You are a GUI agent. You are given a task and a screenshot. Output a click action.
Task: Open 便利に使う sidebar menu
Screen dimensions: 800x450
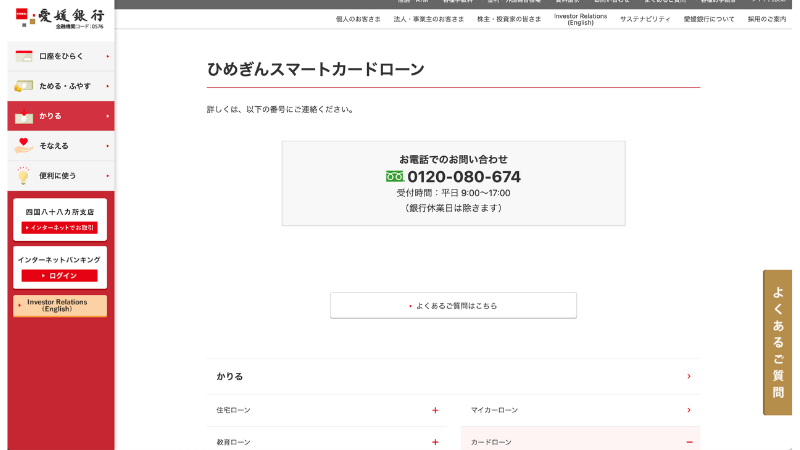61,176
